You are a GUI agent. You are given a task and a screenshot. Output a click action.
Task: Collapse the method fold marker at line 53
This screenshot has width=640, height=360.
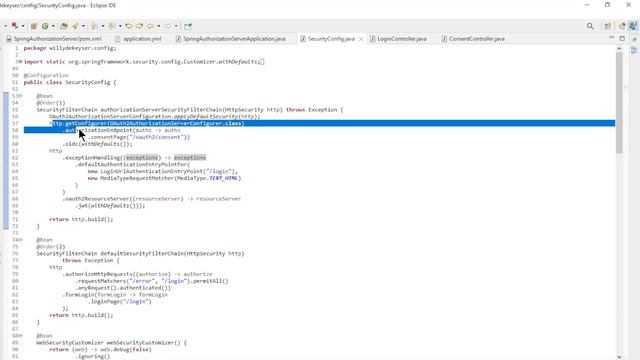[x=20, y=96]
